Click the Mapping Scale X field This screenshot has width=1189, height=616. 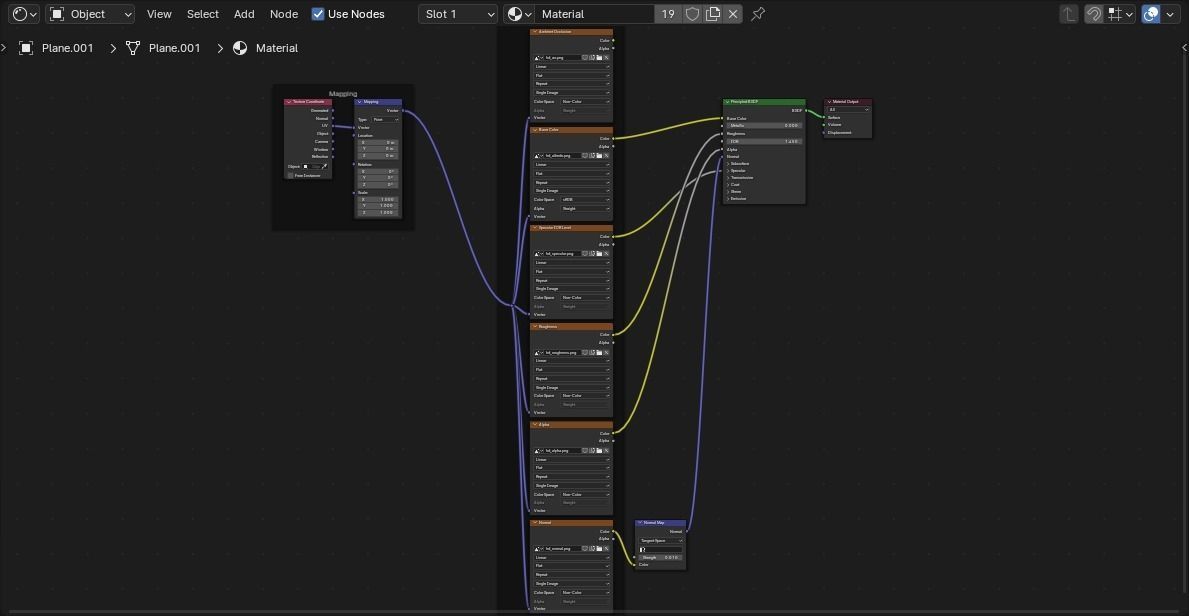378,200
